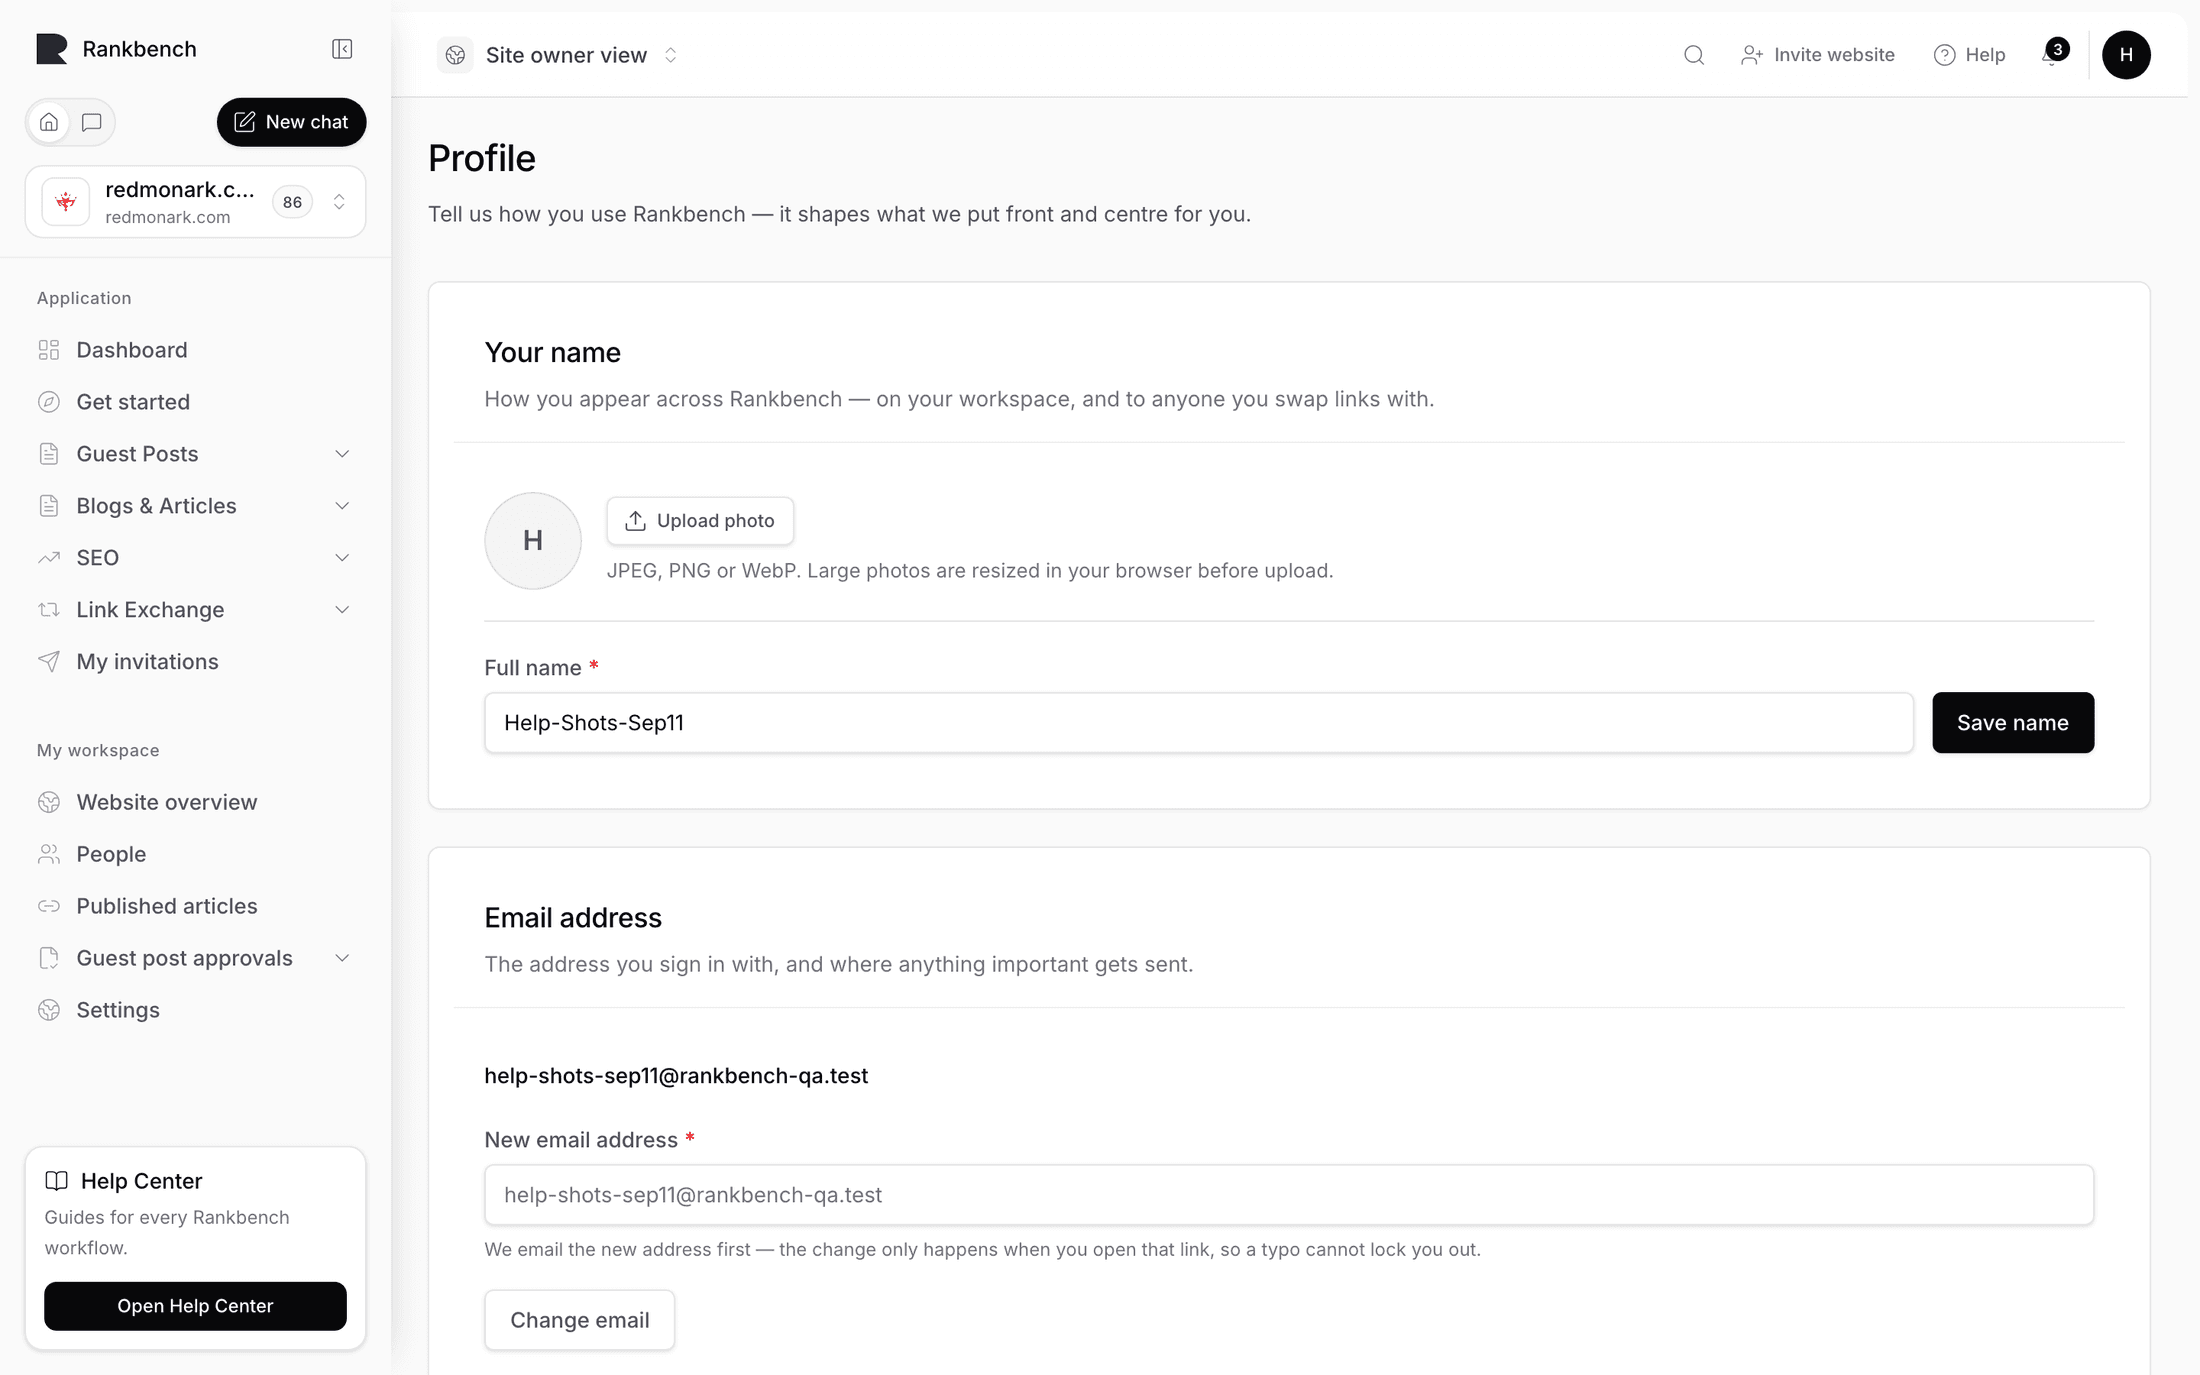
Task: Open Get started menu item
Action: [x=196, y=402]
